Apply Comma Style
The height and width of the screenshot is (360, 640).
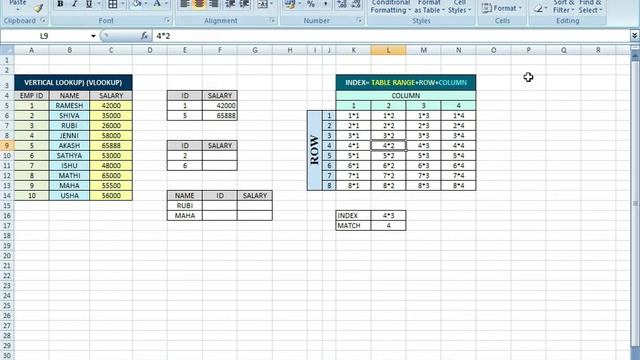click(325, 4)
